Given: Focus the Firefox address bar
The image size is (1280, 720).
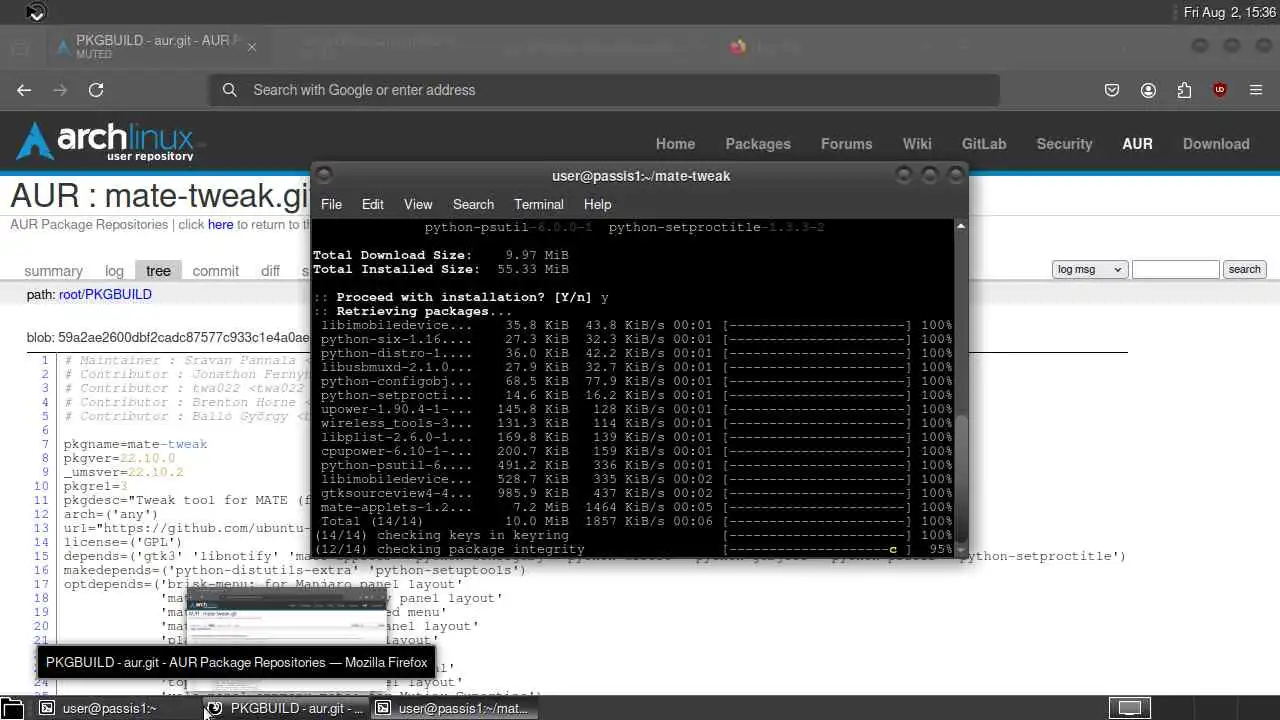Looking at the screenshot, I should [x=604, y=90].
